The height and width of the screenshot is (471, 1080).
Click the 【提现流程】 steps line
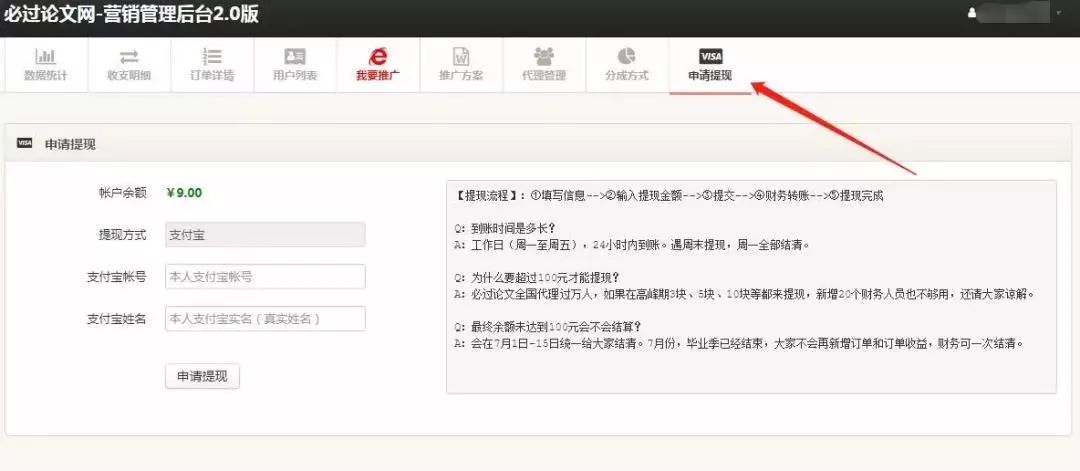pos(669,196)
